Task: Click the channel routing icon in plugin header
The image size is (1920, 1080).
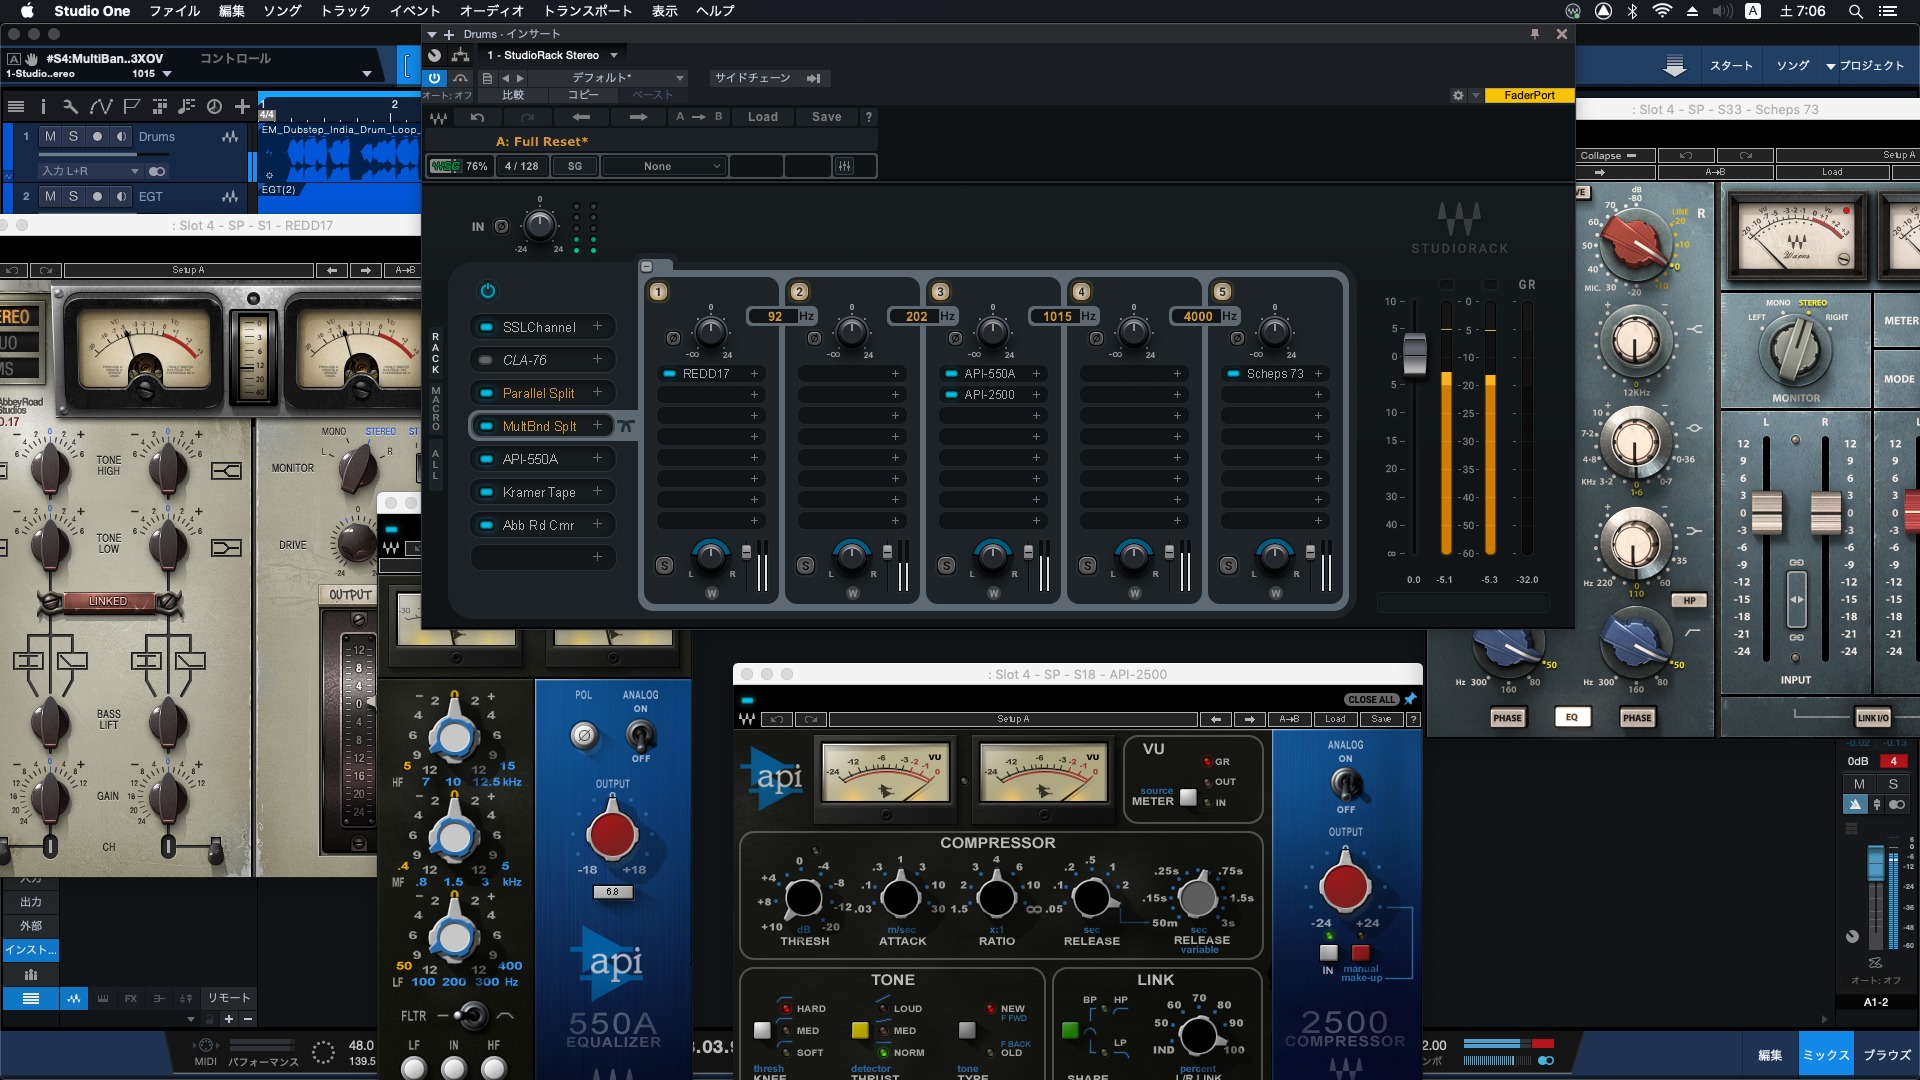Action: pos(461,55)
